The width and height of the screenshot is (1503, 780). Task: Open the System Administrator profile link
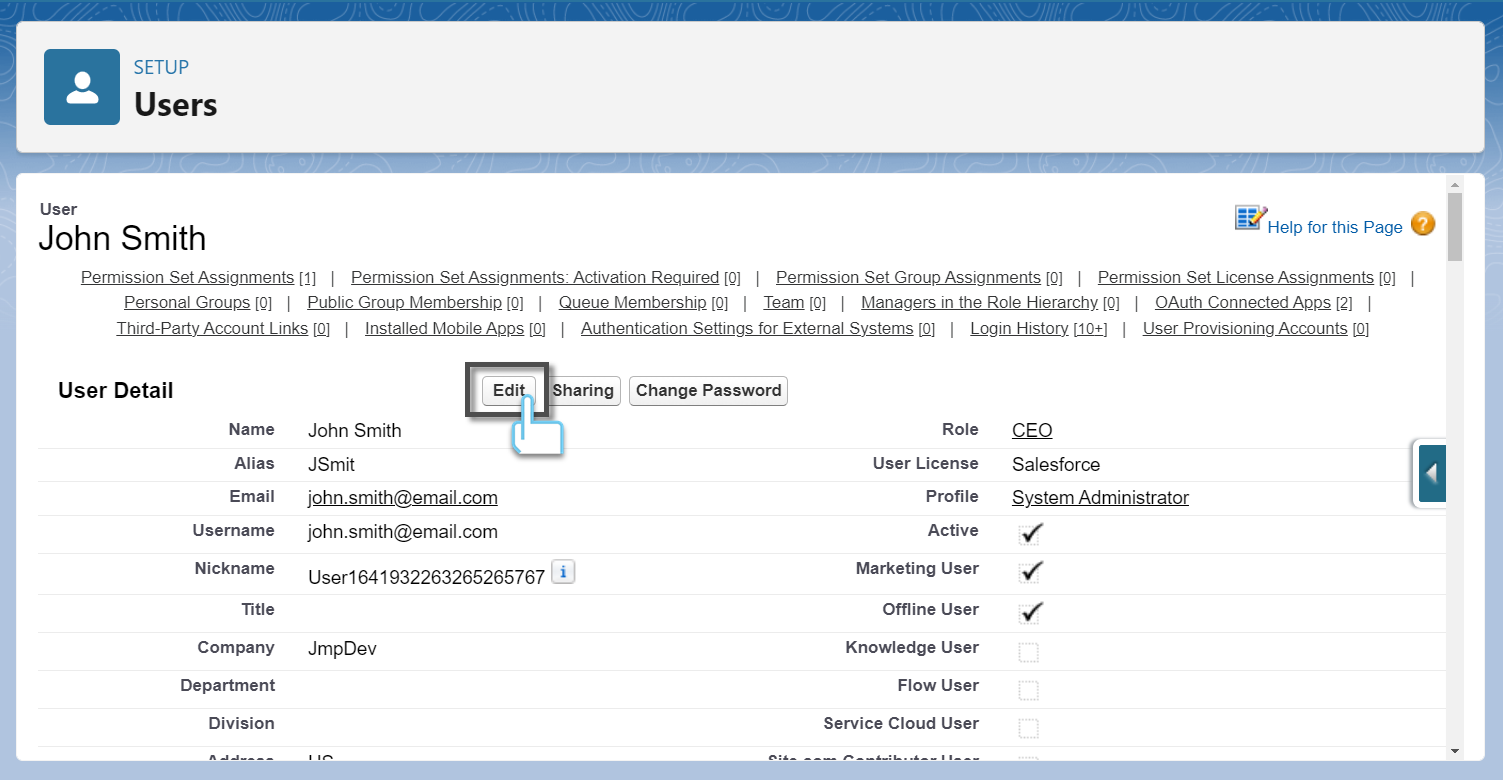pos(1100,498)
